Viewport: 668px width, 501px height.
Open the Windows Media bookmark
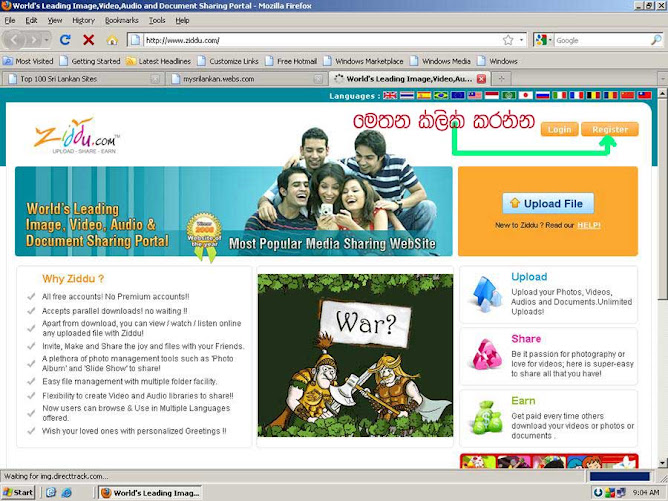tap(440, 61)
